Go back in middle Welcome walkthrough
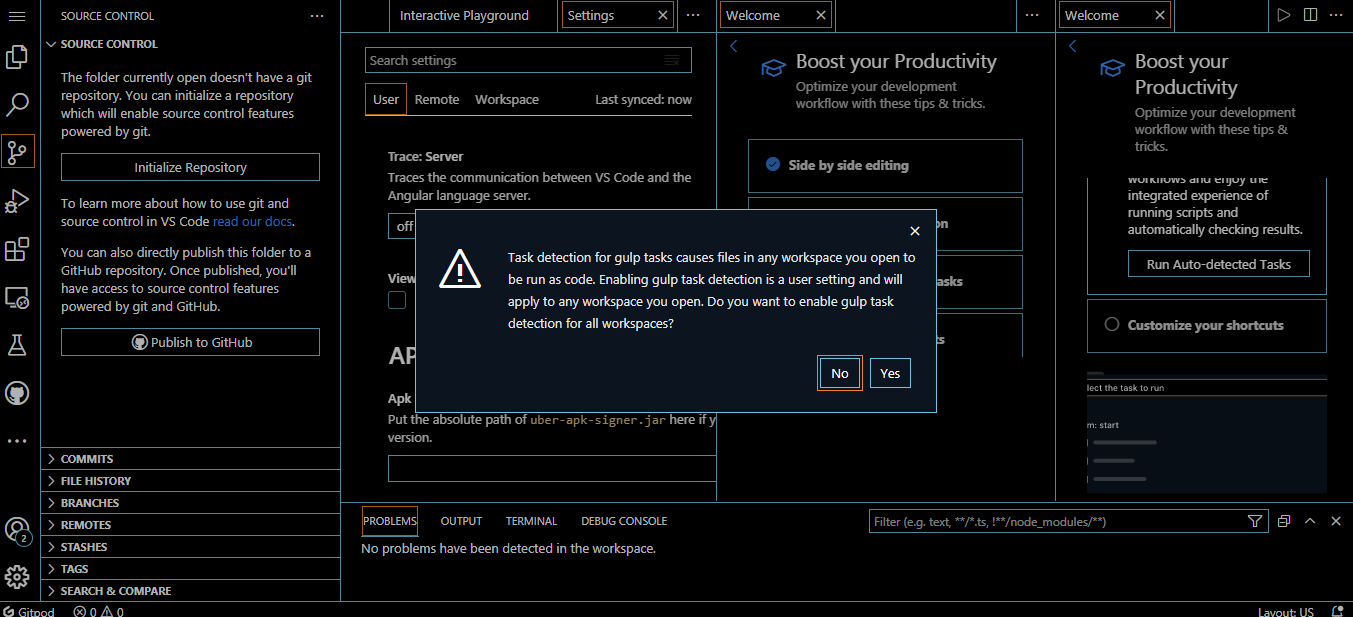Image resolution: width=1353 pixels, height=617 pixels. click(x=733, y=46)
